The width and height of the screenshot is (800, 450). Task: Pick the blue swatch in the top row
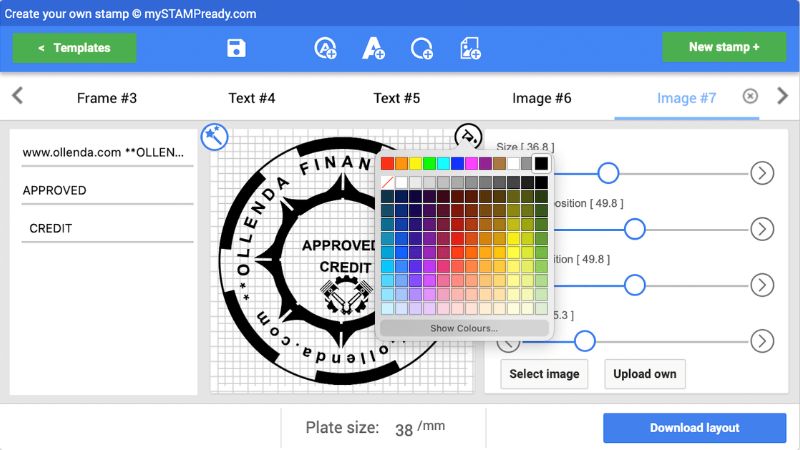tap(457, 163)
